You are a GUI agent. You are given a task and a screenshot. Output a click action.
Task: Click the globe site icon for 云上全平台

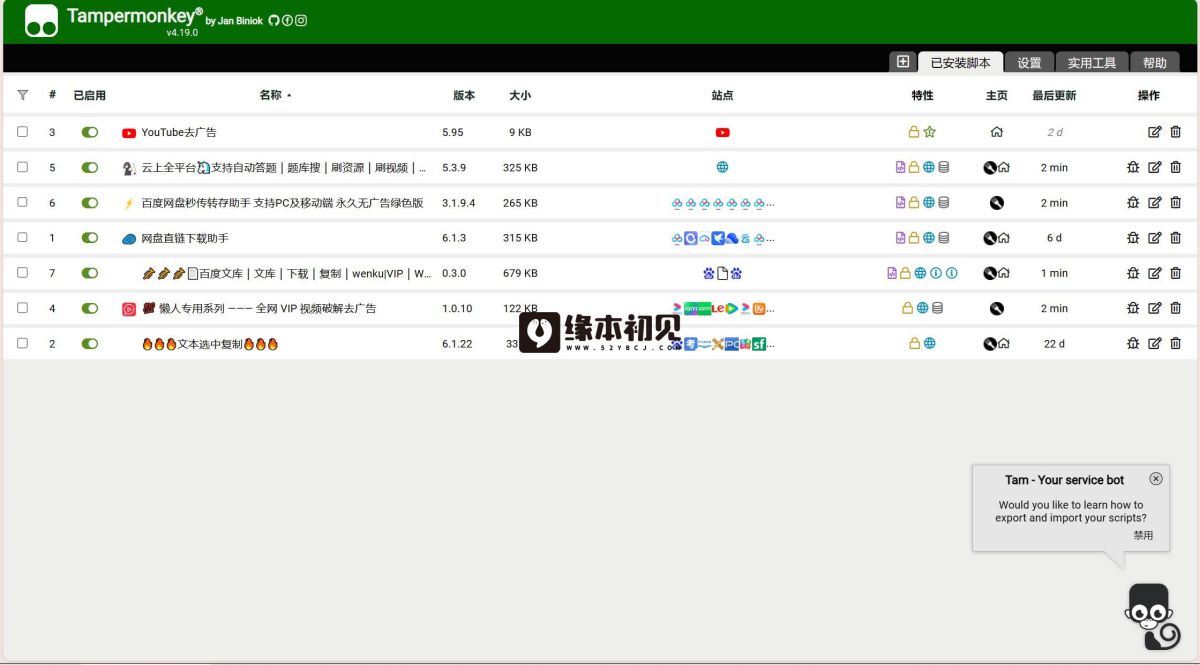(722, 168)
